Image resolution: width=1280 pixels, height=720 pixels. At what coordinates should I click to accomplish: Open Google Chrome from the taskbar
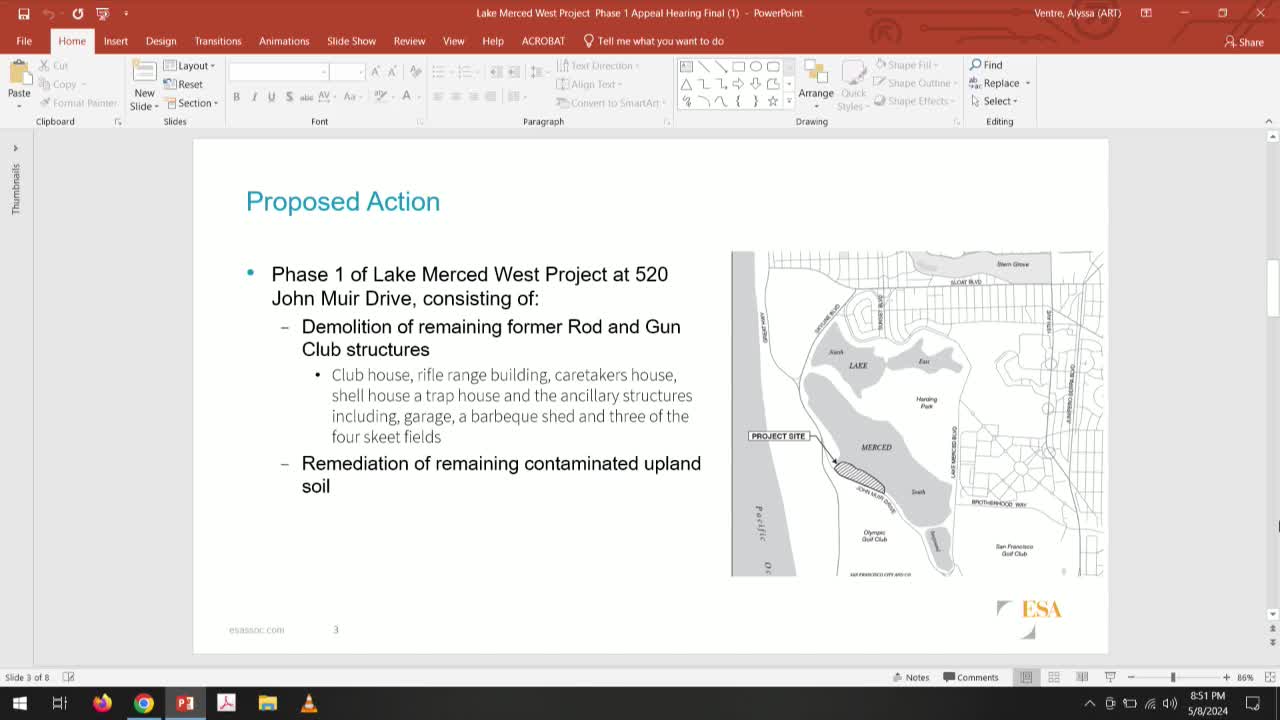pyautogui.click(x=144, y=703)
